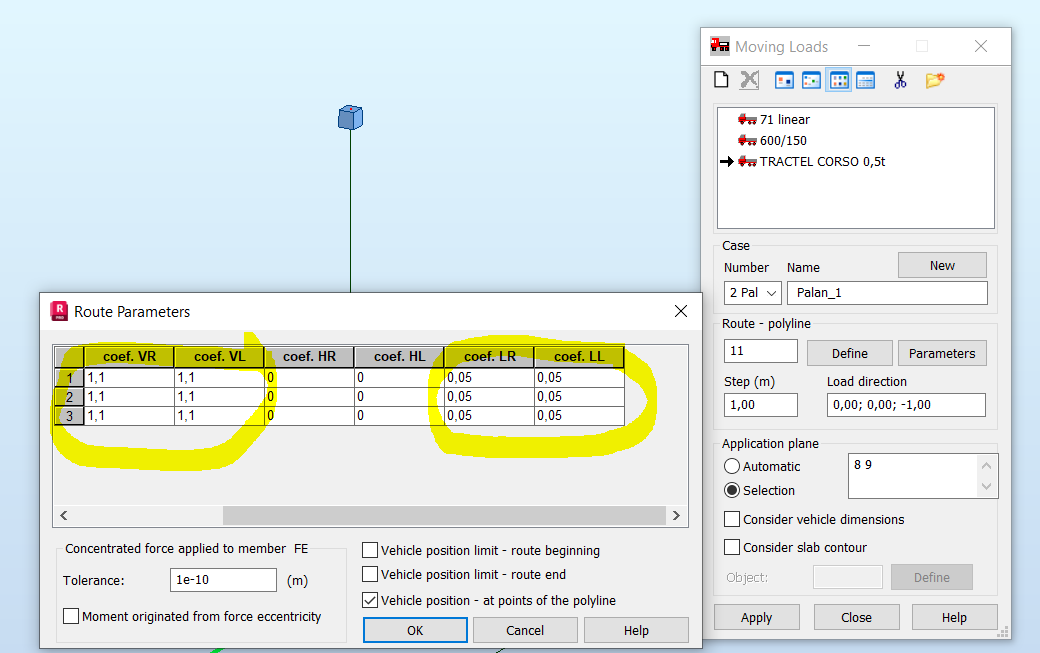The height and width of the screenshot is (653, 1040).
Task: Cut the selection with the scissors icon
Action: (x=899, y=80)
